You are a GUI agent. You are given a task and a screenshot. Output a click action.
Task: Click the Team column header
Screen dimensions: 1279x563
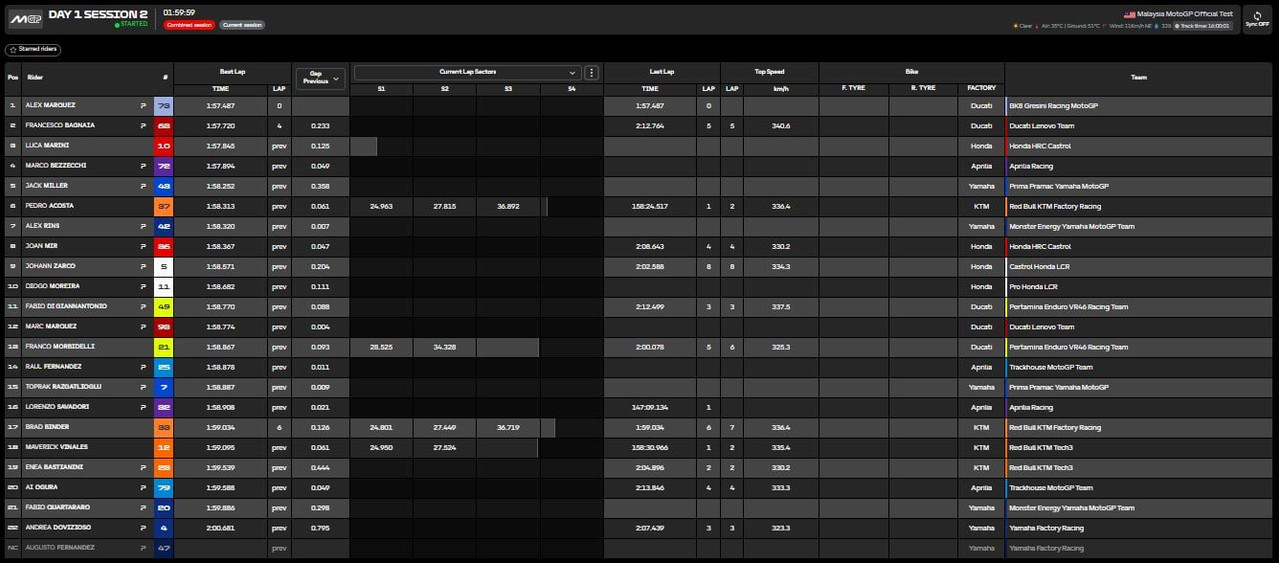point(1139,77)
